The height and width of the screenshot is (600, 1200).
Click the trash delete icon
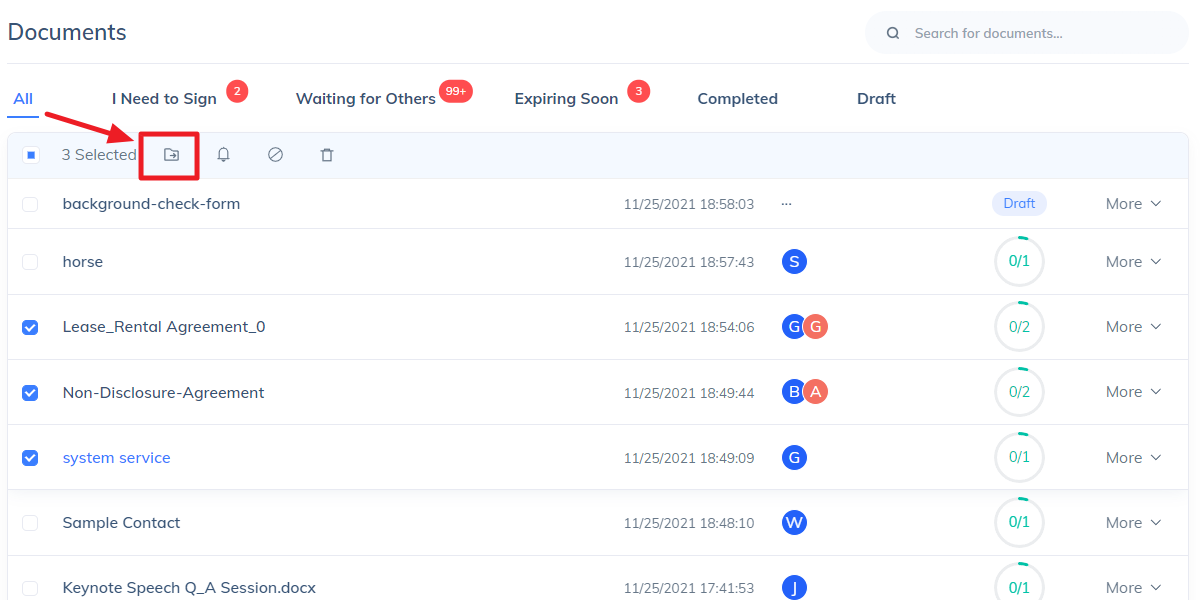327,155
